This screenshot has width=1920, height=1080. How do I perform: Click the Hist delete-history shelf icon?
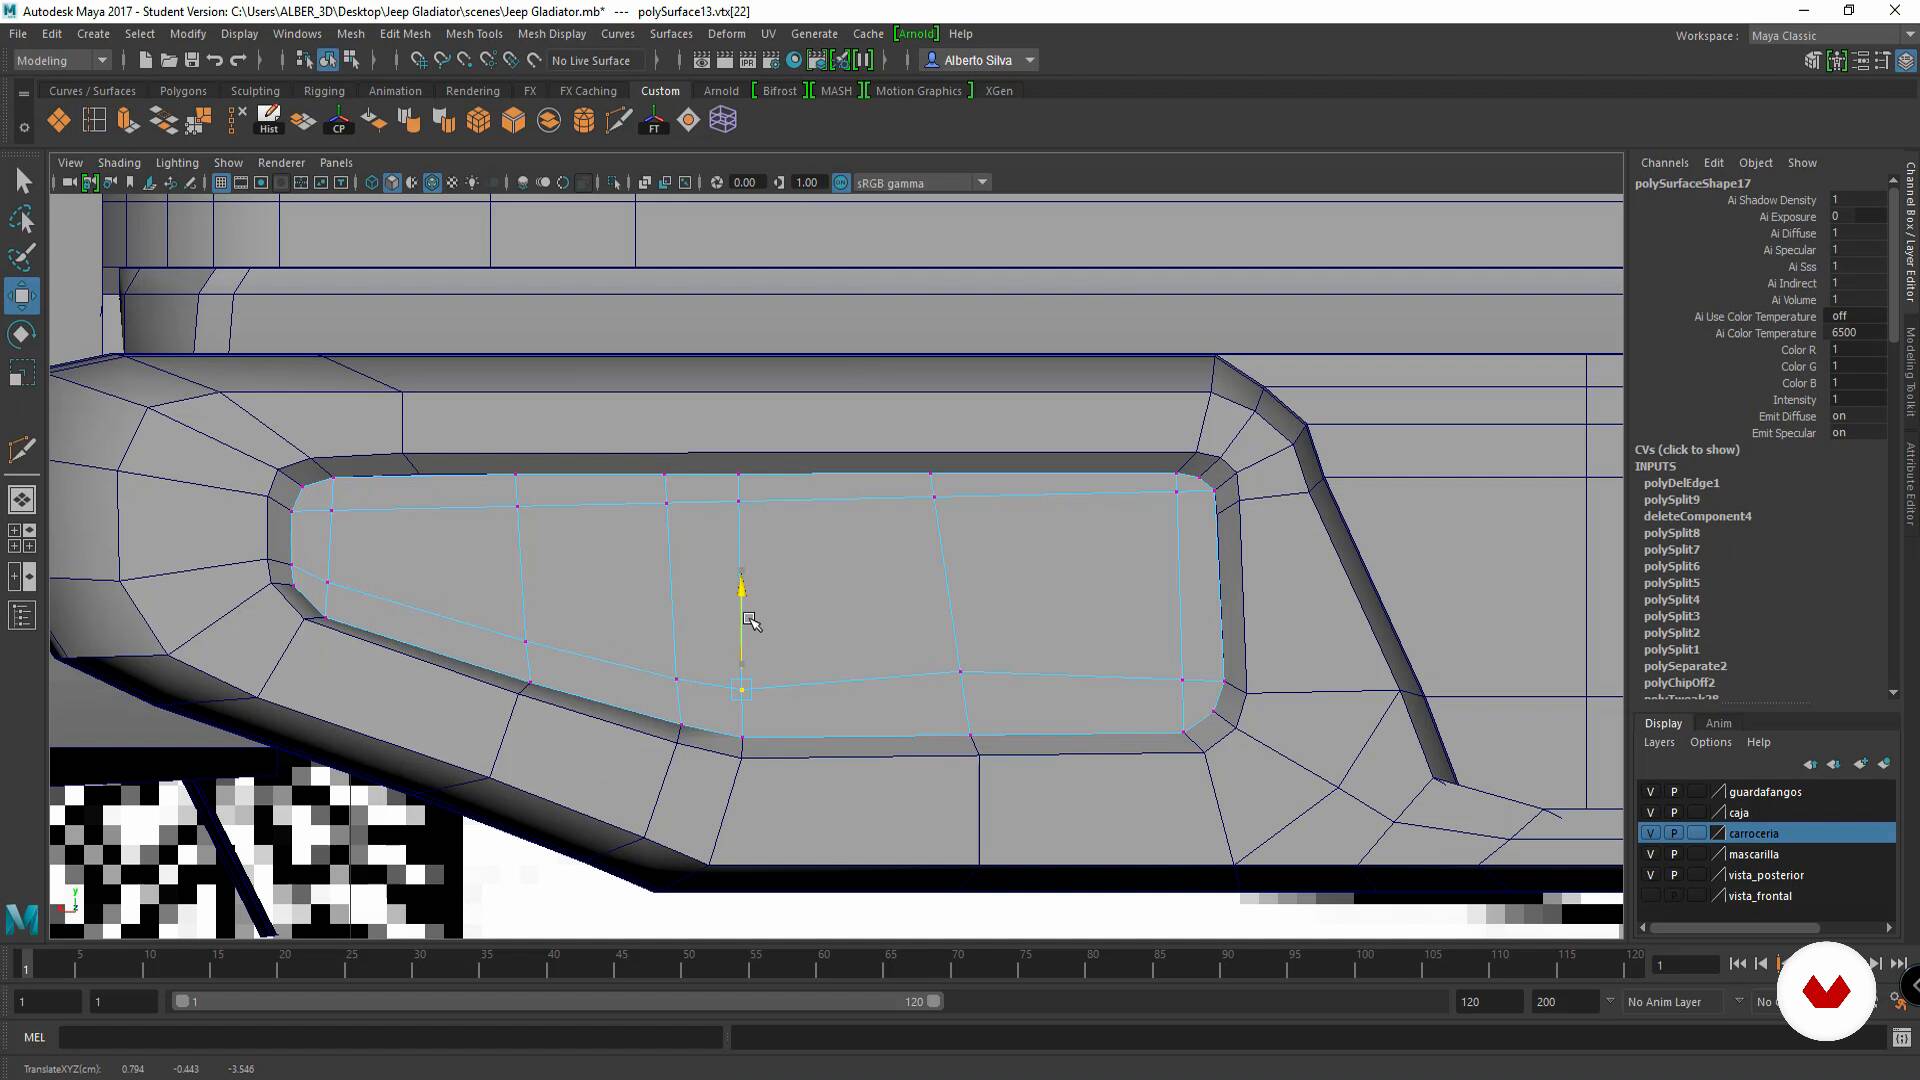pos(268,121)
